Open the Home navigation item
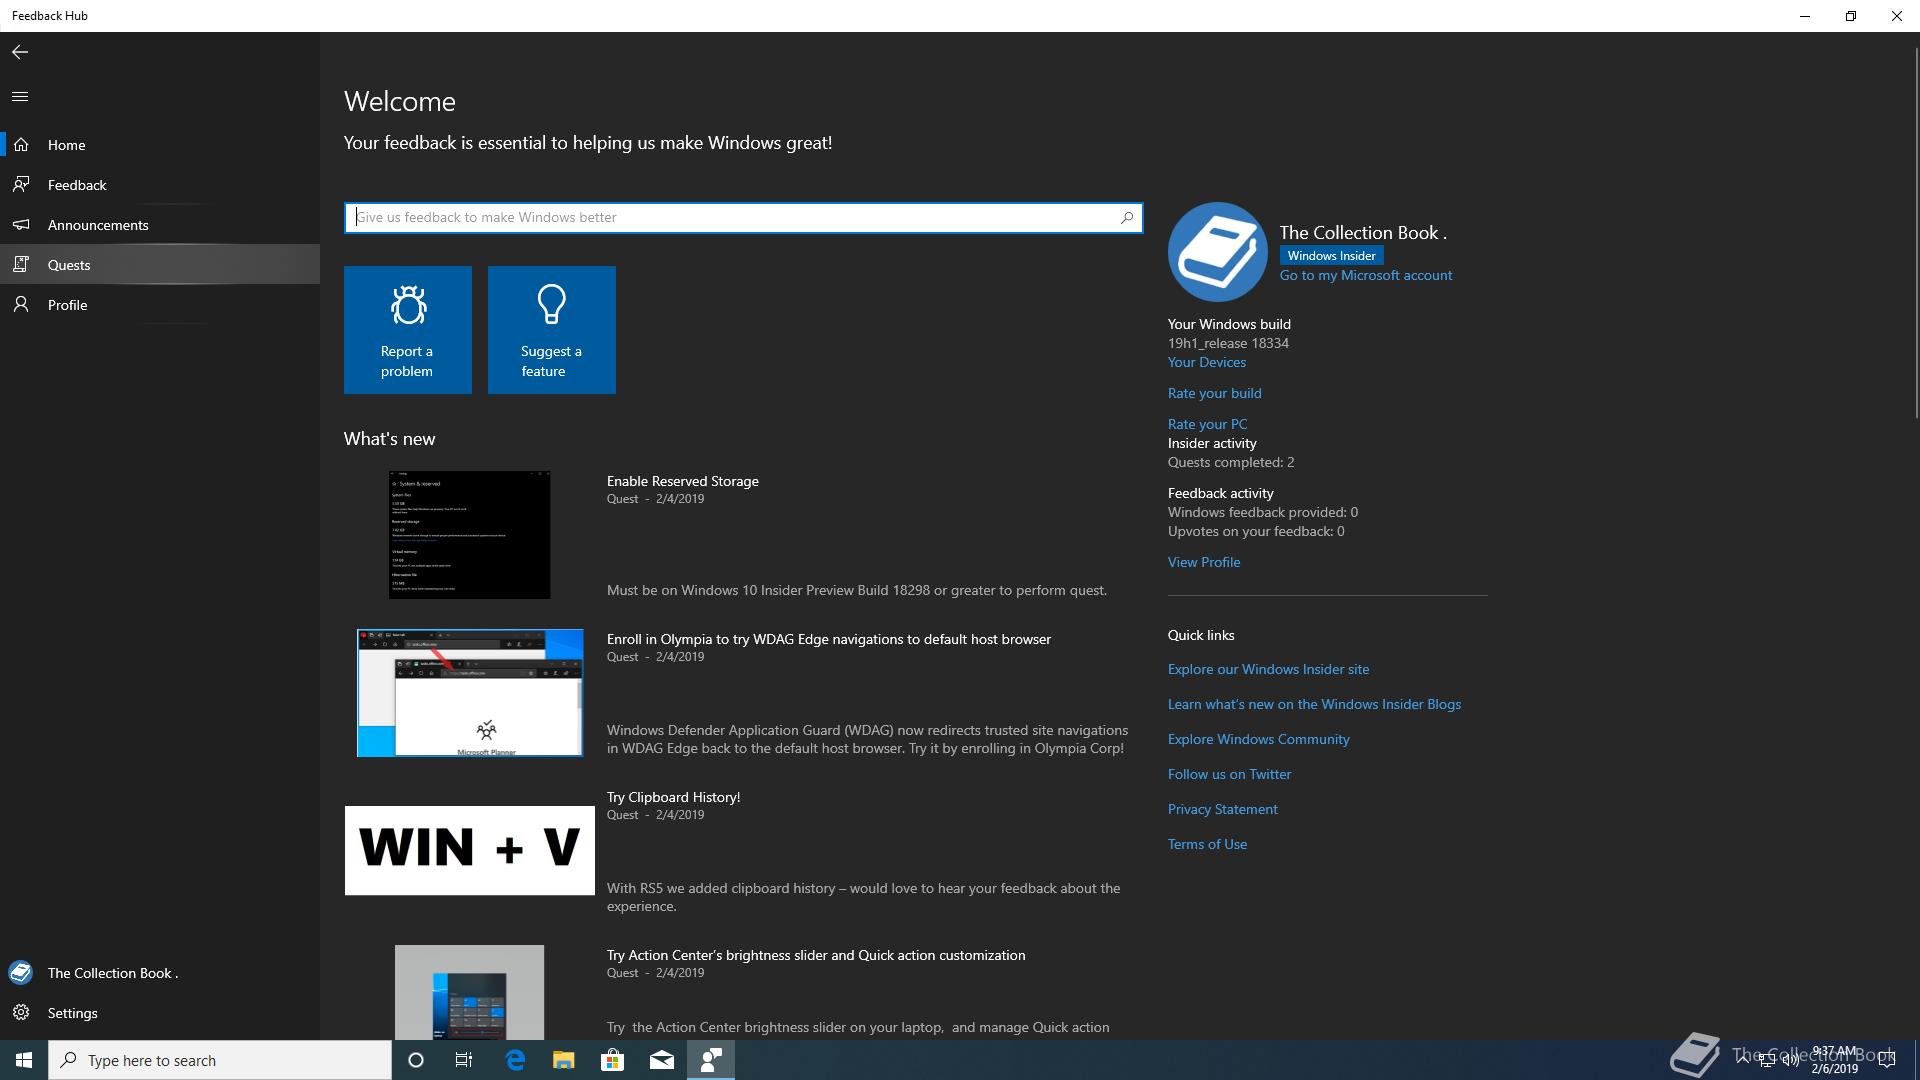Screen dimensions: 1920x1080 pos(160,145)
